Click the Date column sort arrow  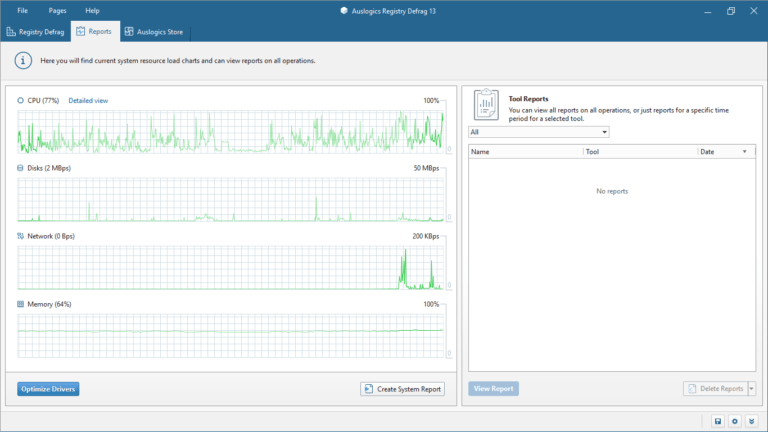click(x=744, y=152)
